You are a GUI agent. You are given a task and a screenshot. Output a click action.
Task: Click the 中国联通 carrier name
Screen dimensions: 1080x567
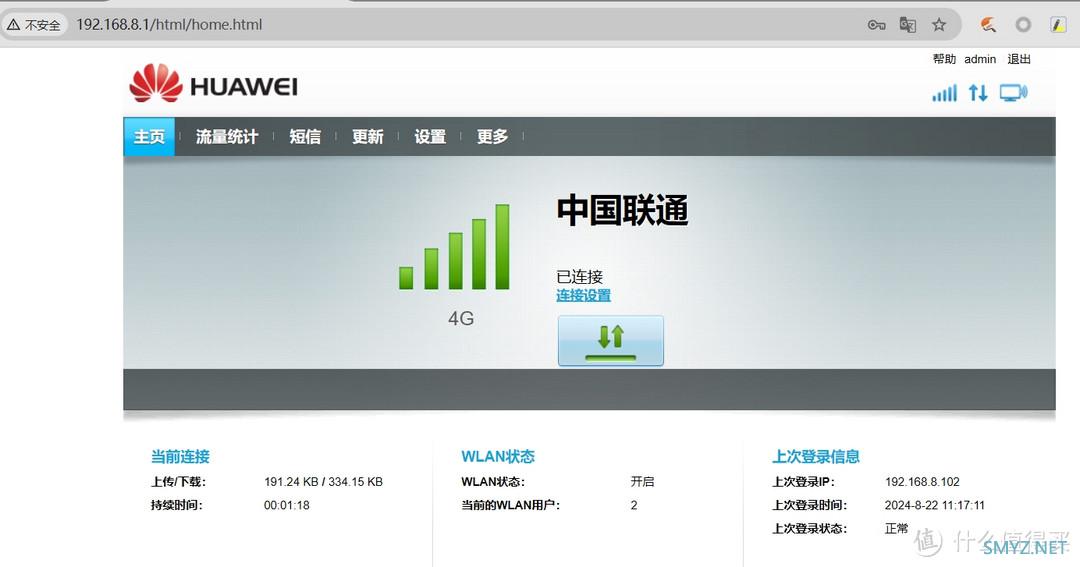pos(623,210)
